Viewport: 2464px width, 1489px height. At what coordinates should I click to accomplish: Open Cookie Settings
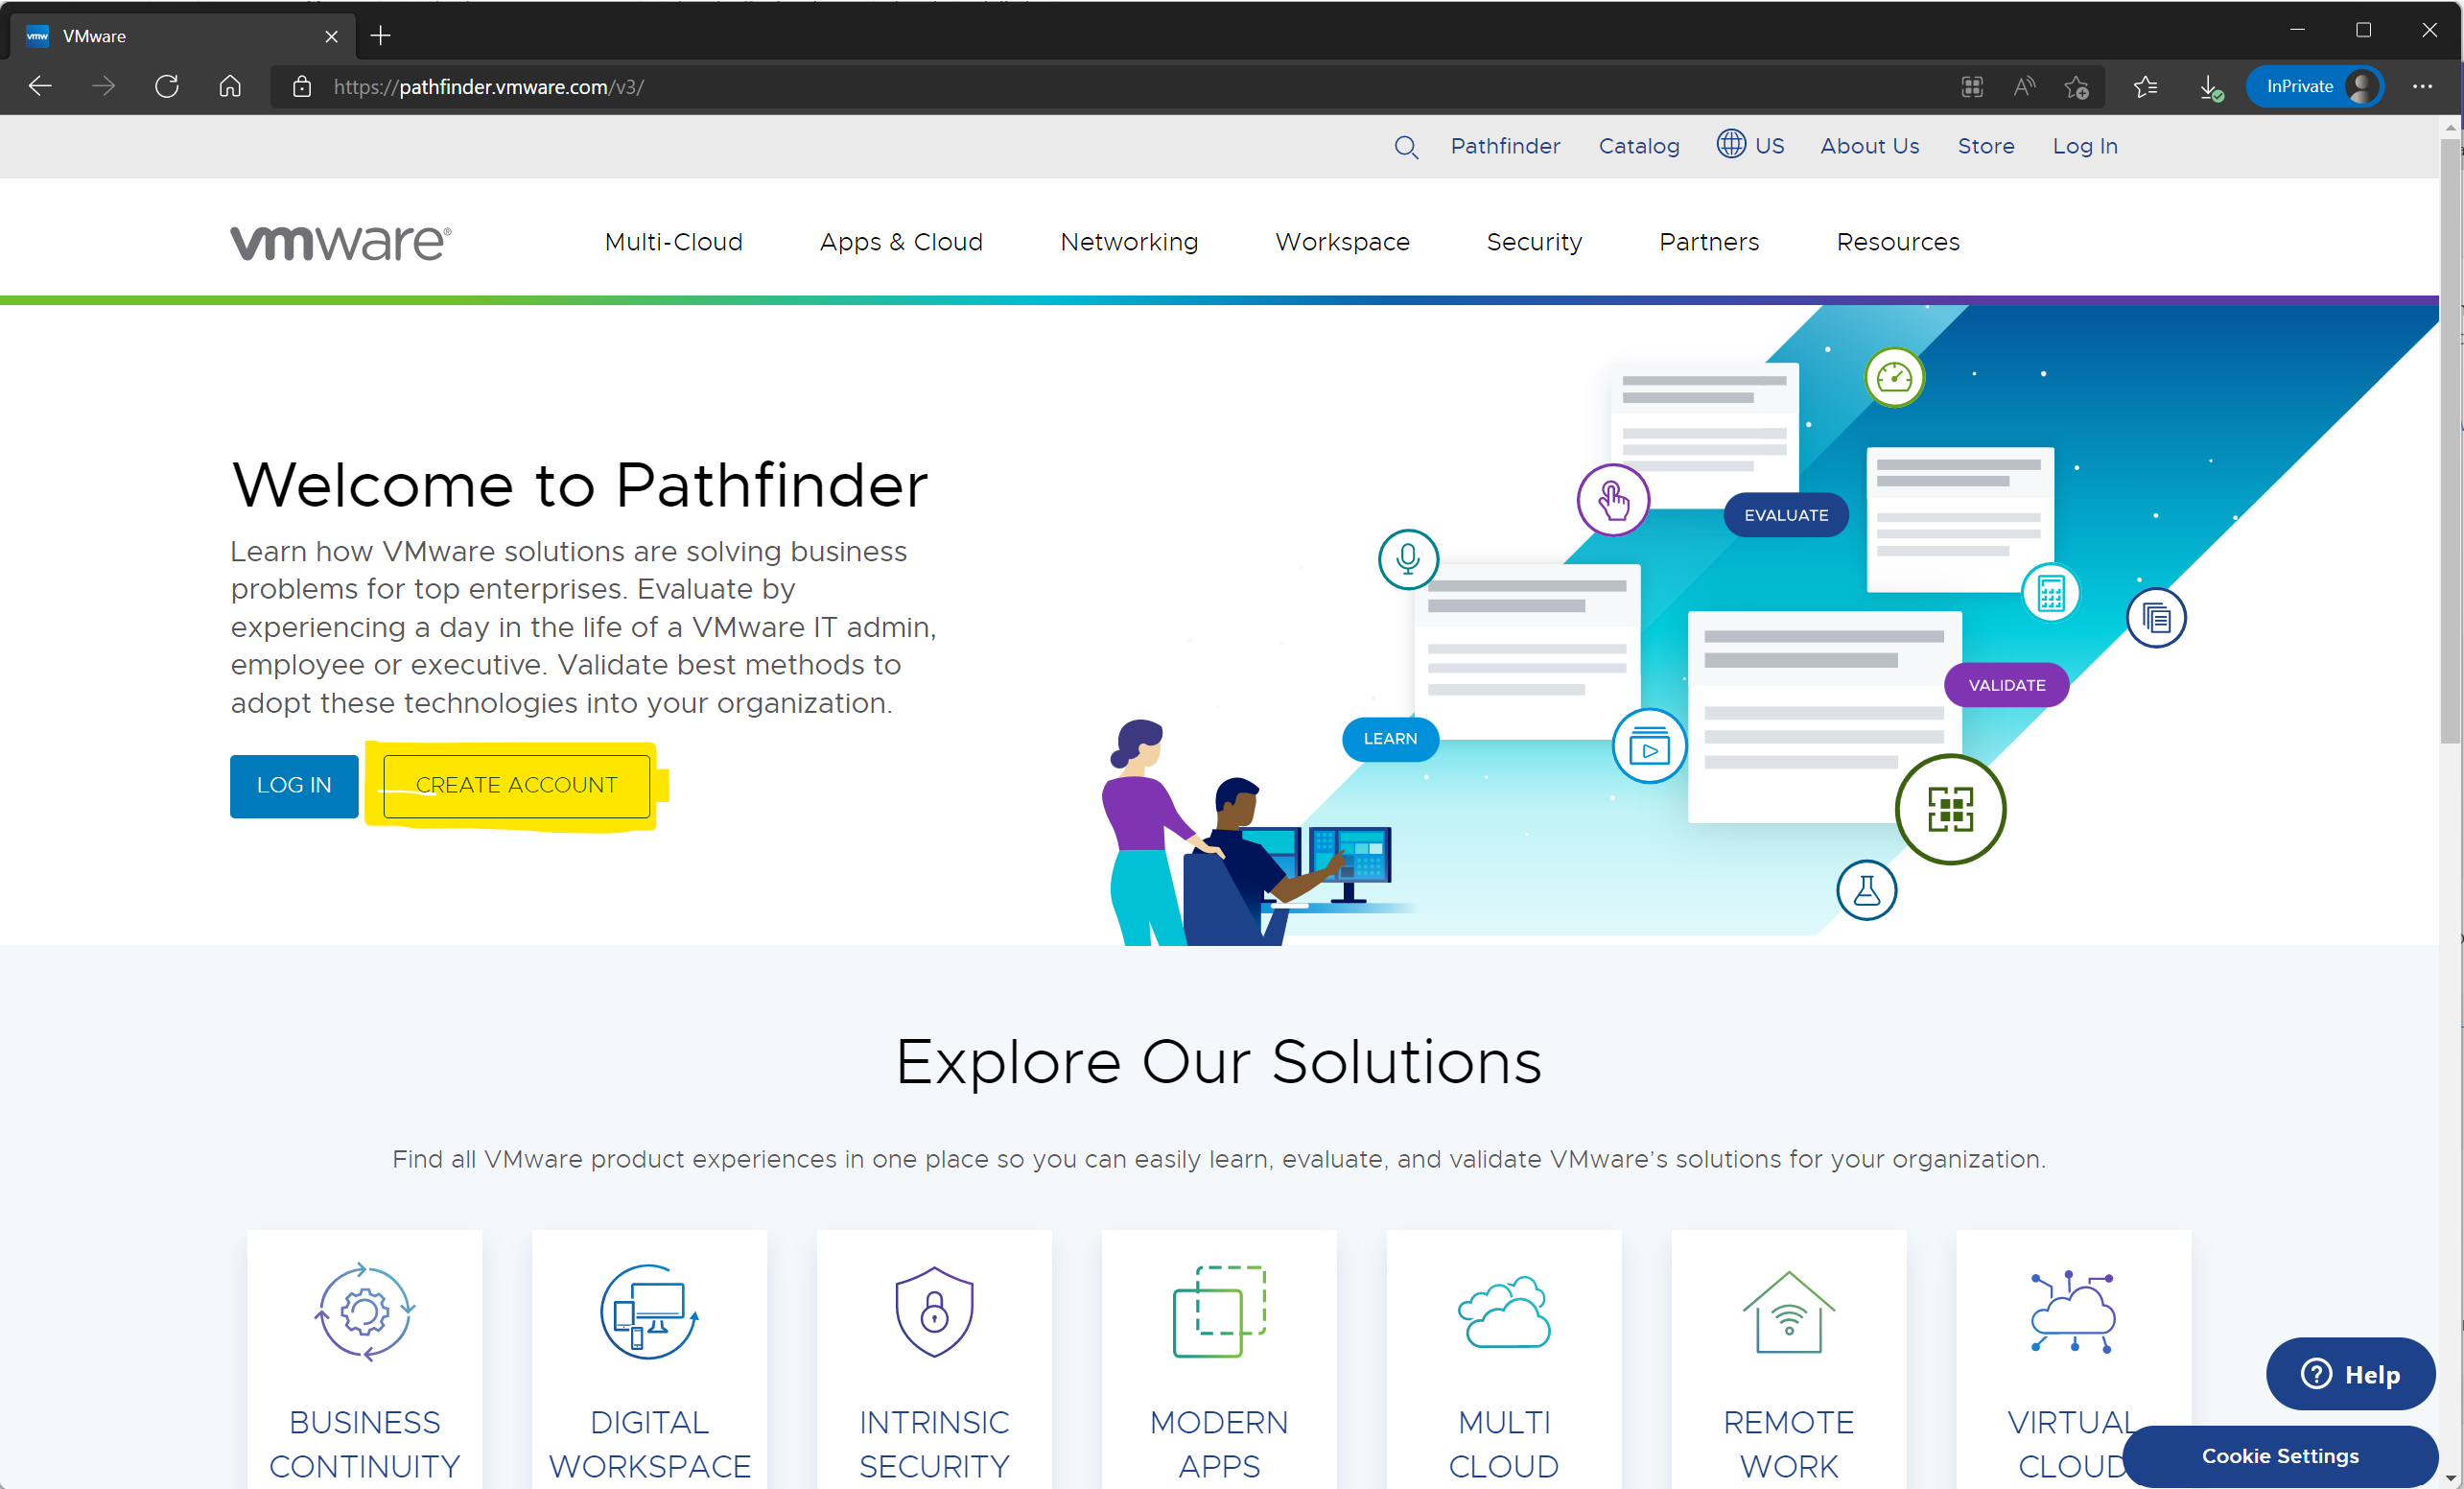pyautogui.click(x=2280, y=1456)
